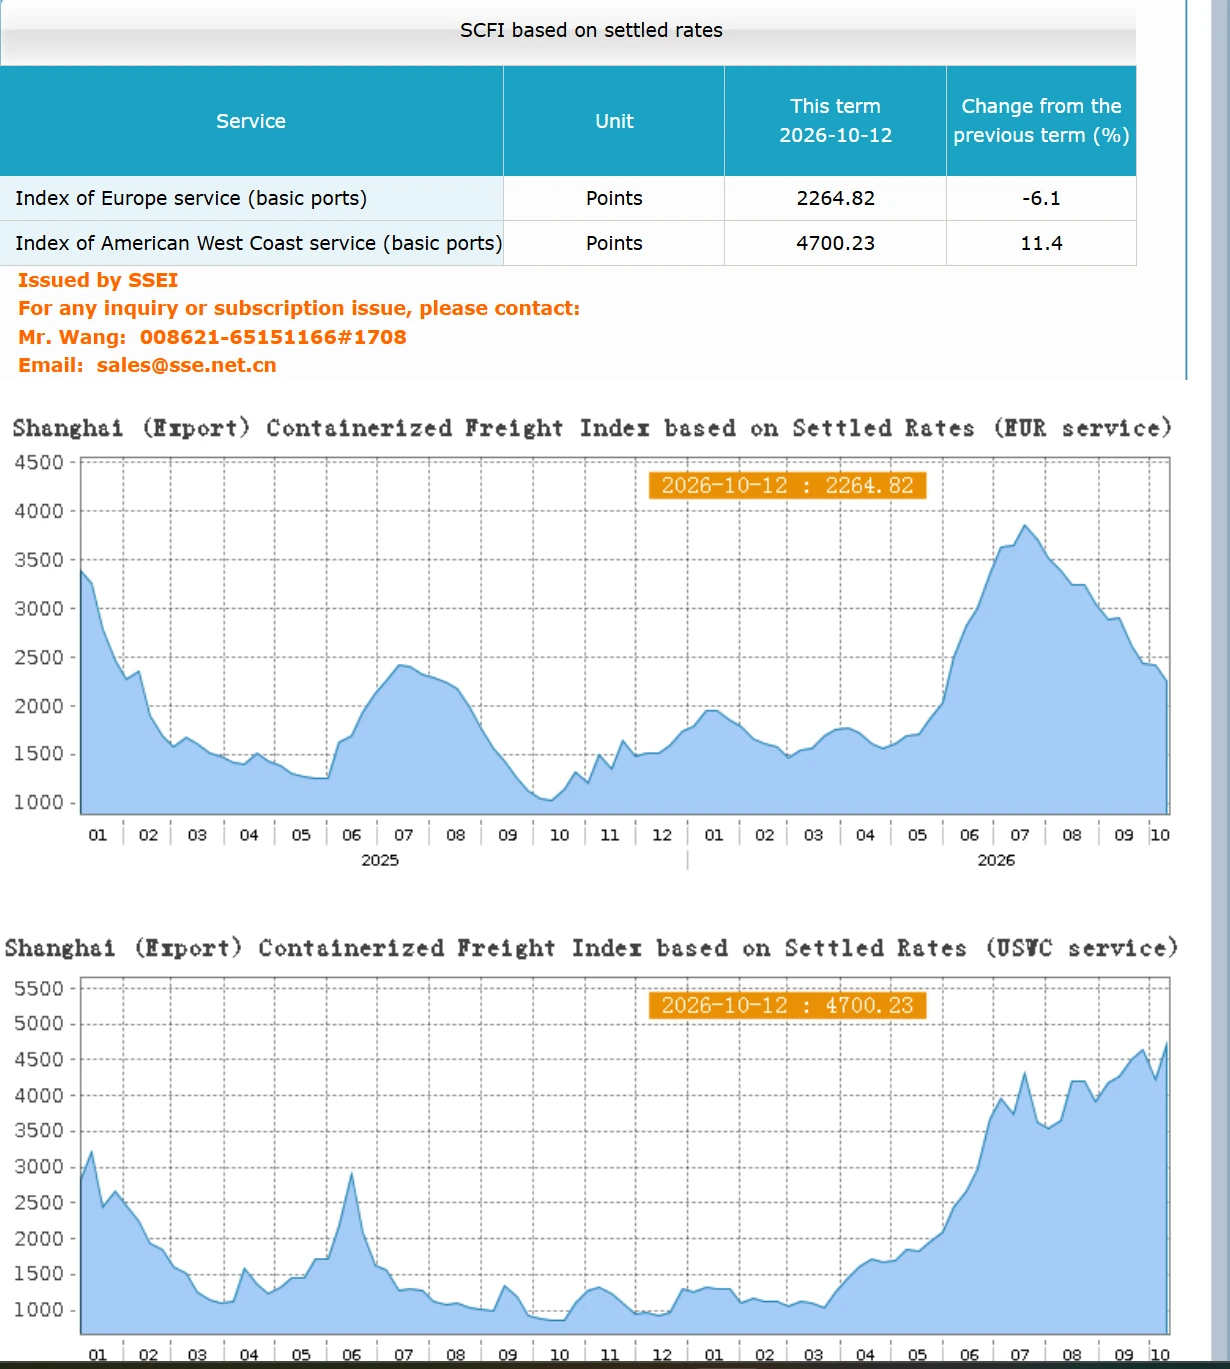Click the EUR chart orange 2264.82 label

coord(787,485)
